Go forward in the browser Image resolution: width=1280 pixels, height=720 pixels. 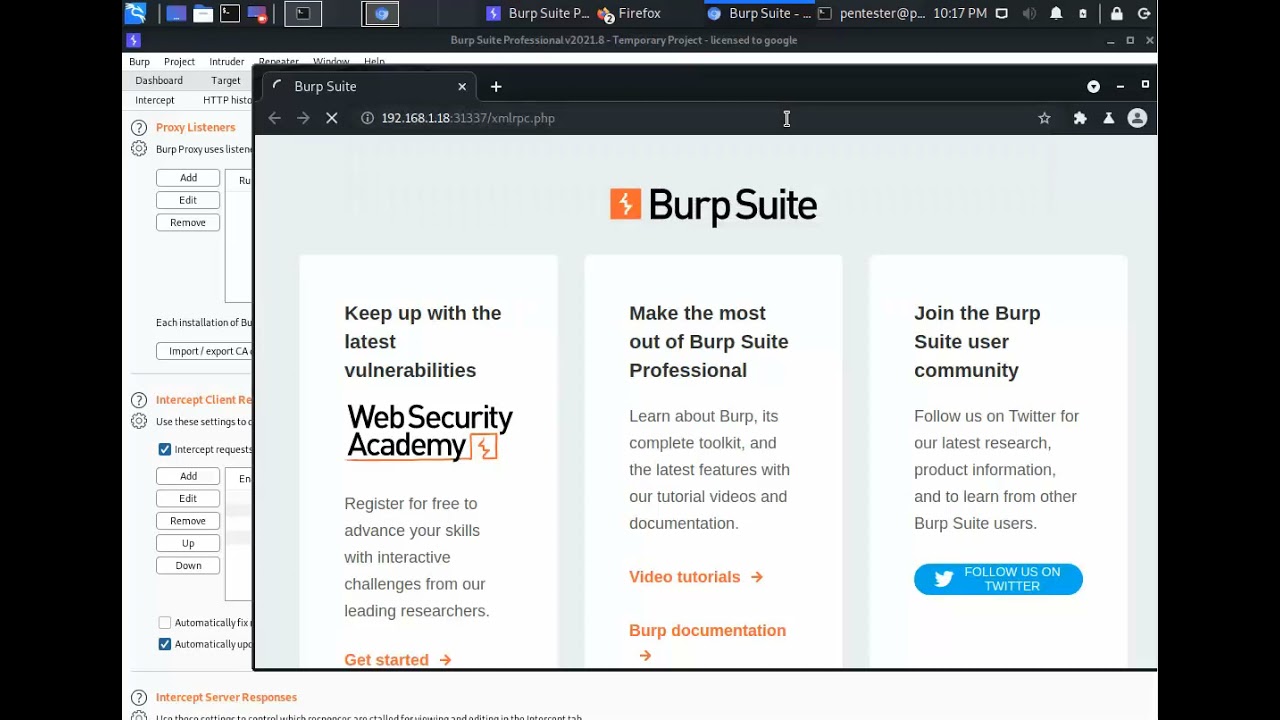(x=303, y=118)
